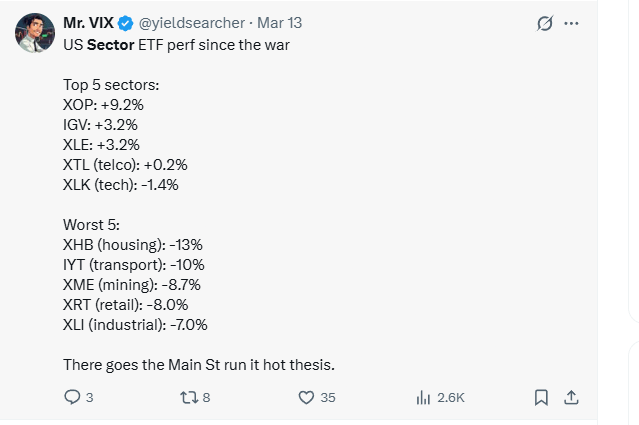Open Mr. VIX profile avatar
Viewport: 639px width, 425px height.
click(35, 33)
